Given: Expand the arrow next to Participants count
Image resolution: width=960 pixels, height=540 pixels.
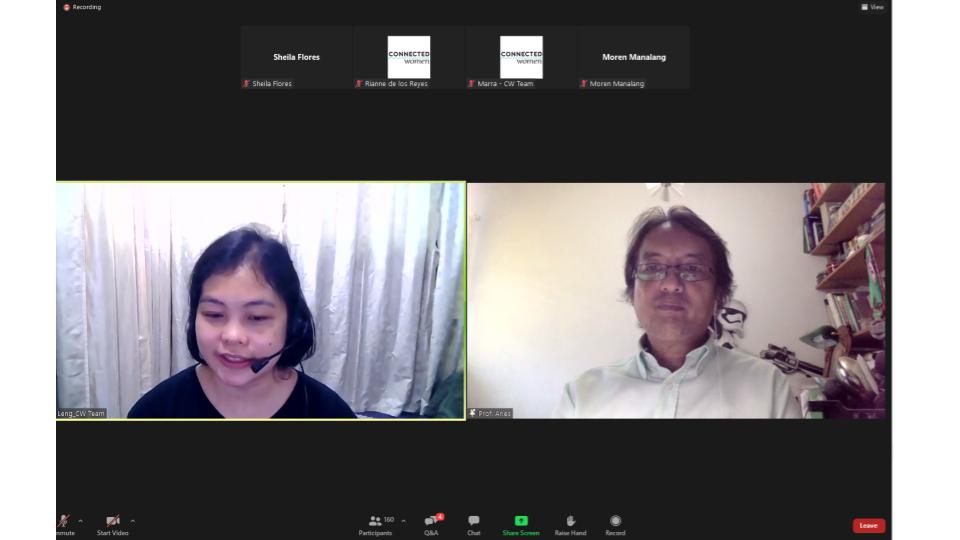Looking at the screenshot, I should click(403, 521).
